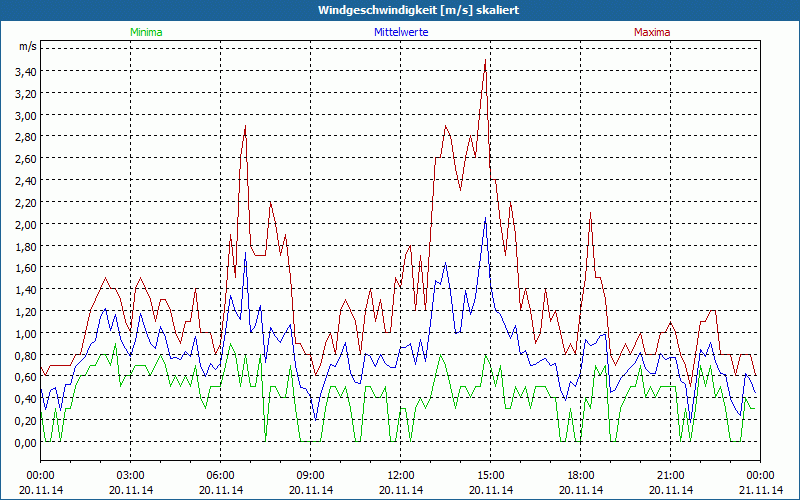The height and width of the screenshot is (500, 800).
Task: Click the 09:00 time axis label
Action: tap(311, 476)
